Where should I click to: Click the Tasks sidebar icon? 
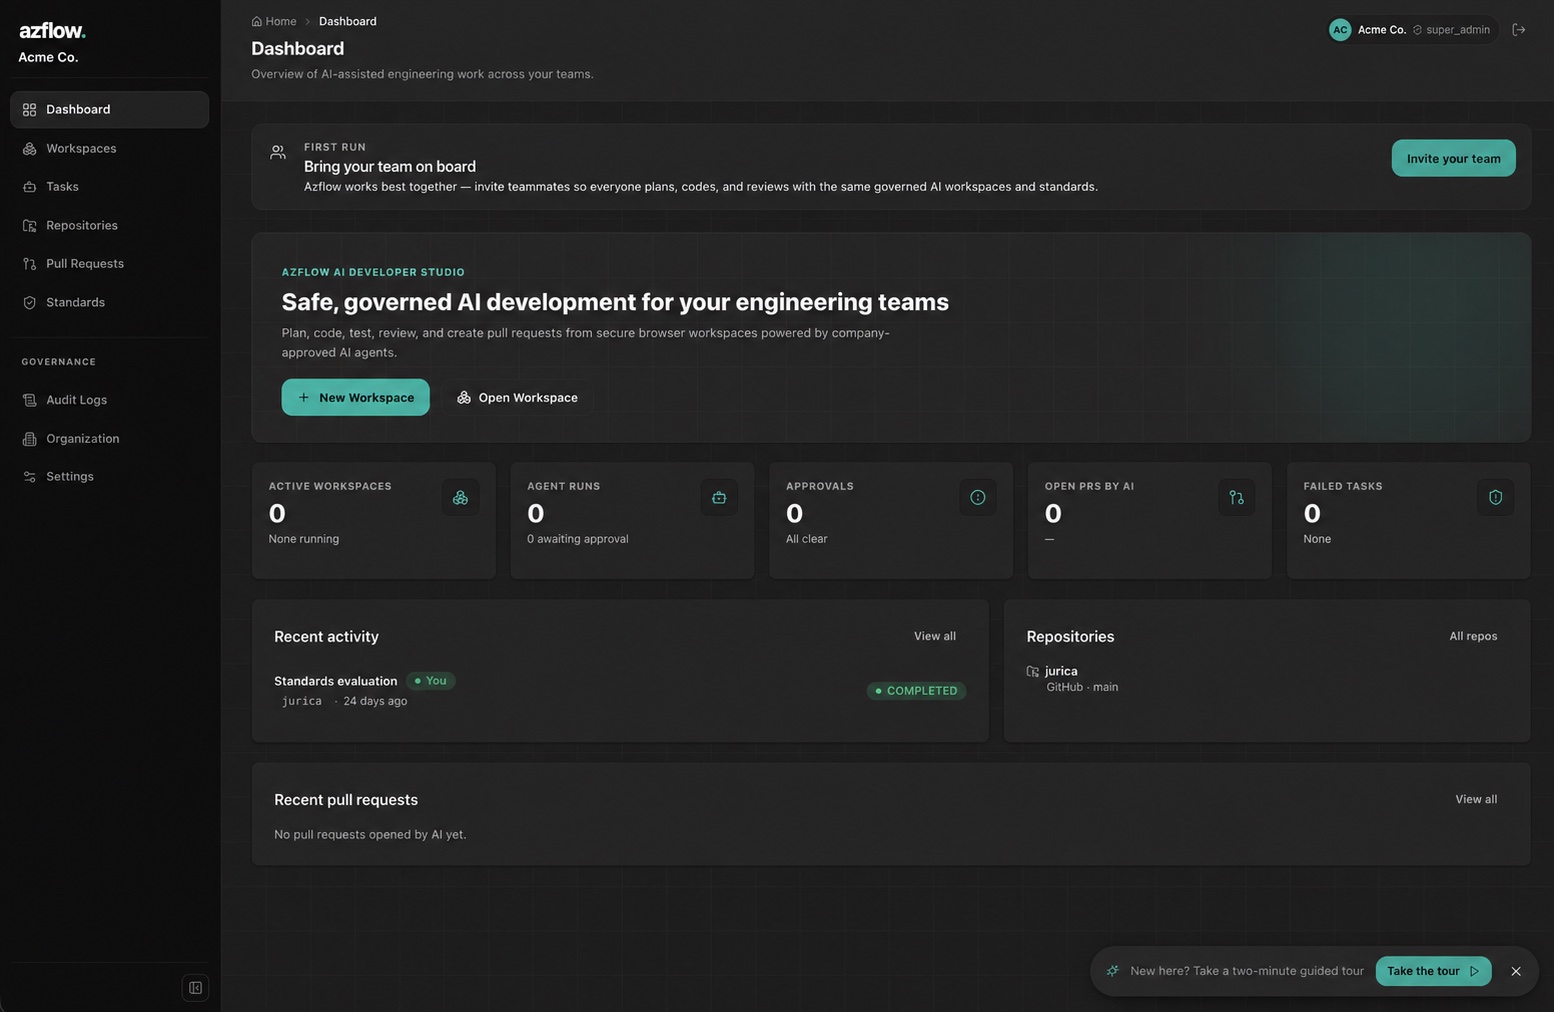click(x=29, y=187)
